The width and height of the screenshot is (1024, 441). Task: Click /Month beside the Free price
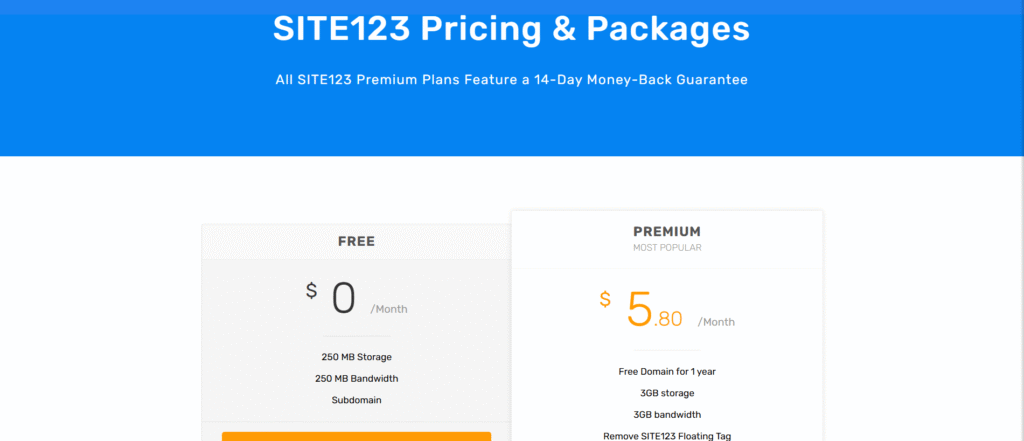point(389,309)
